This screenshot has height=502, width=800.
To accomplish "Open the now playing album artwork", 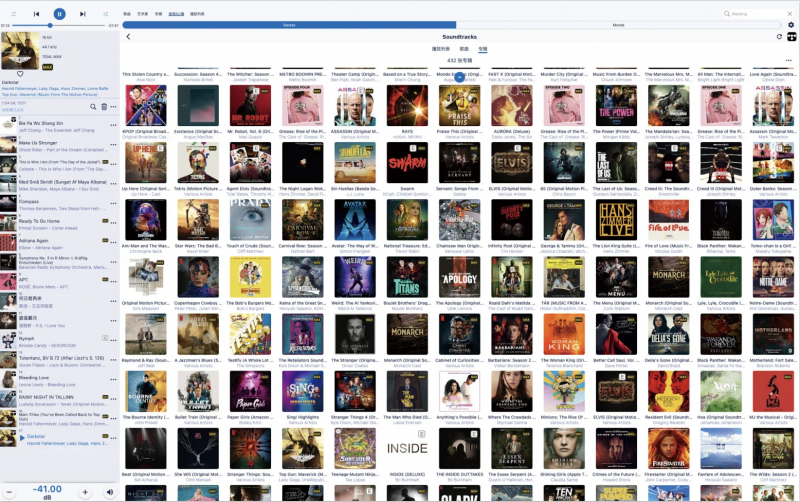I will (x=20, y=51).
